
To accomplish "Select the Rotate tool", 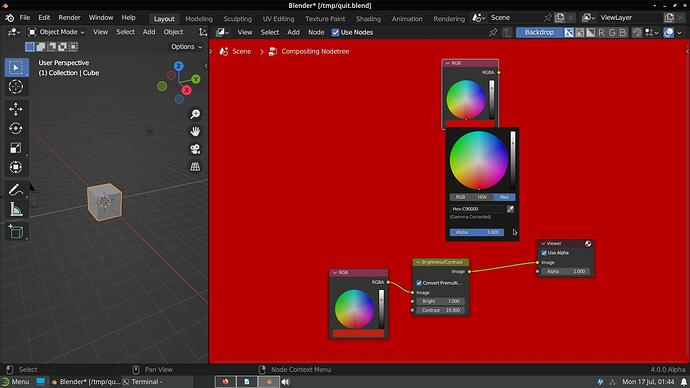I will 16,128.
